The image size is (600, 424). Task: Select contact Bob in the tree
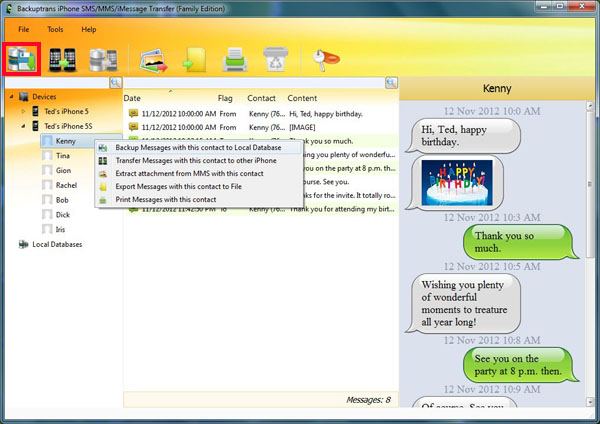62,200
